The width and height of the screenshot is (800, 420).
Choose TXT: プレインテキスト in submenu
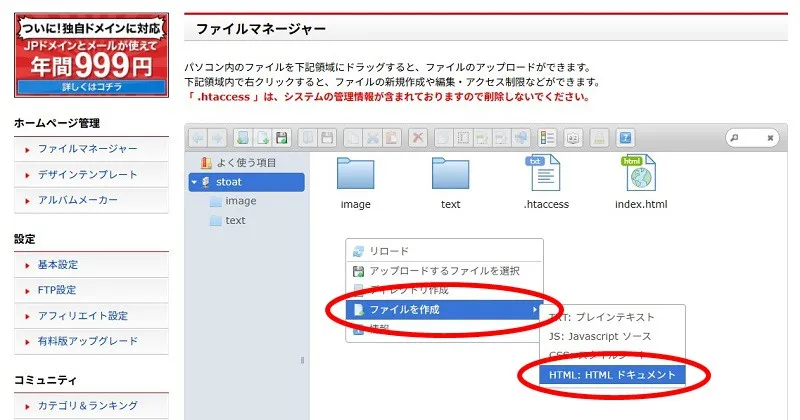coord(612,317)
